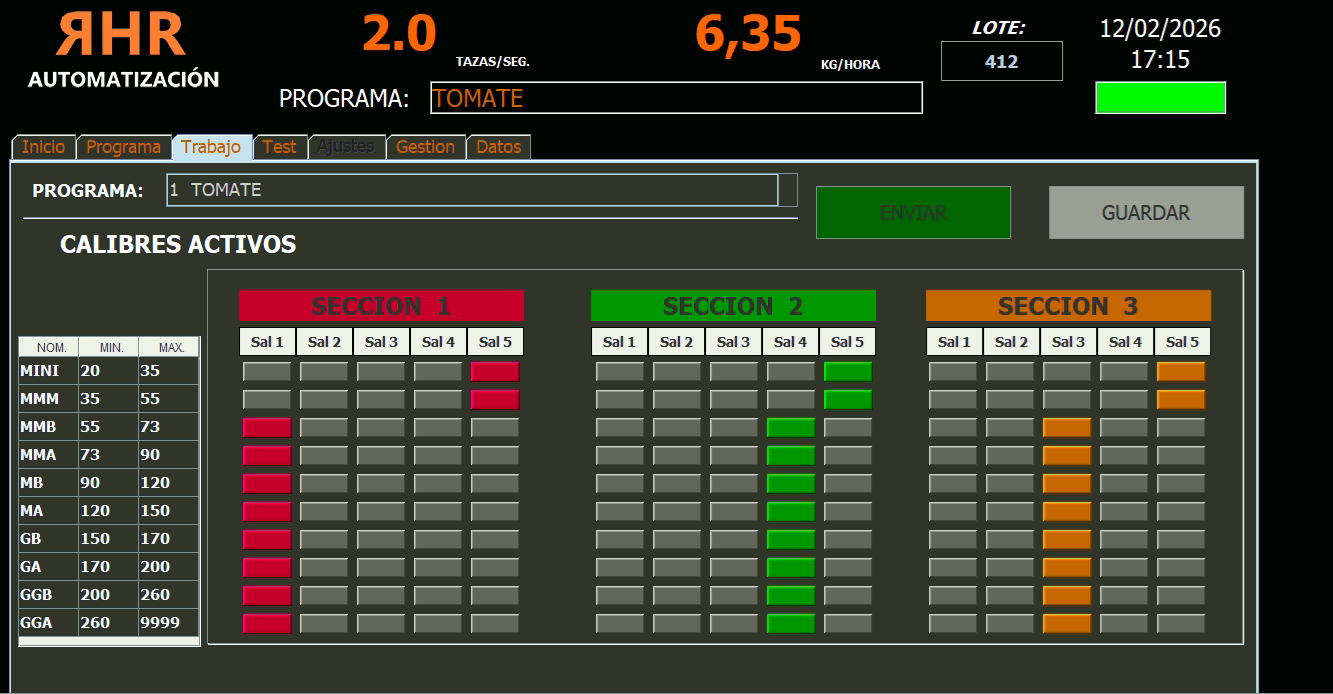Select the Sal 3 column header in Seccion 3
Screen dimensions: 1333x694
click(x=1068, y=342)
